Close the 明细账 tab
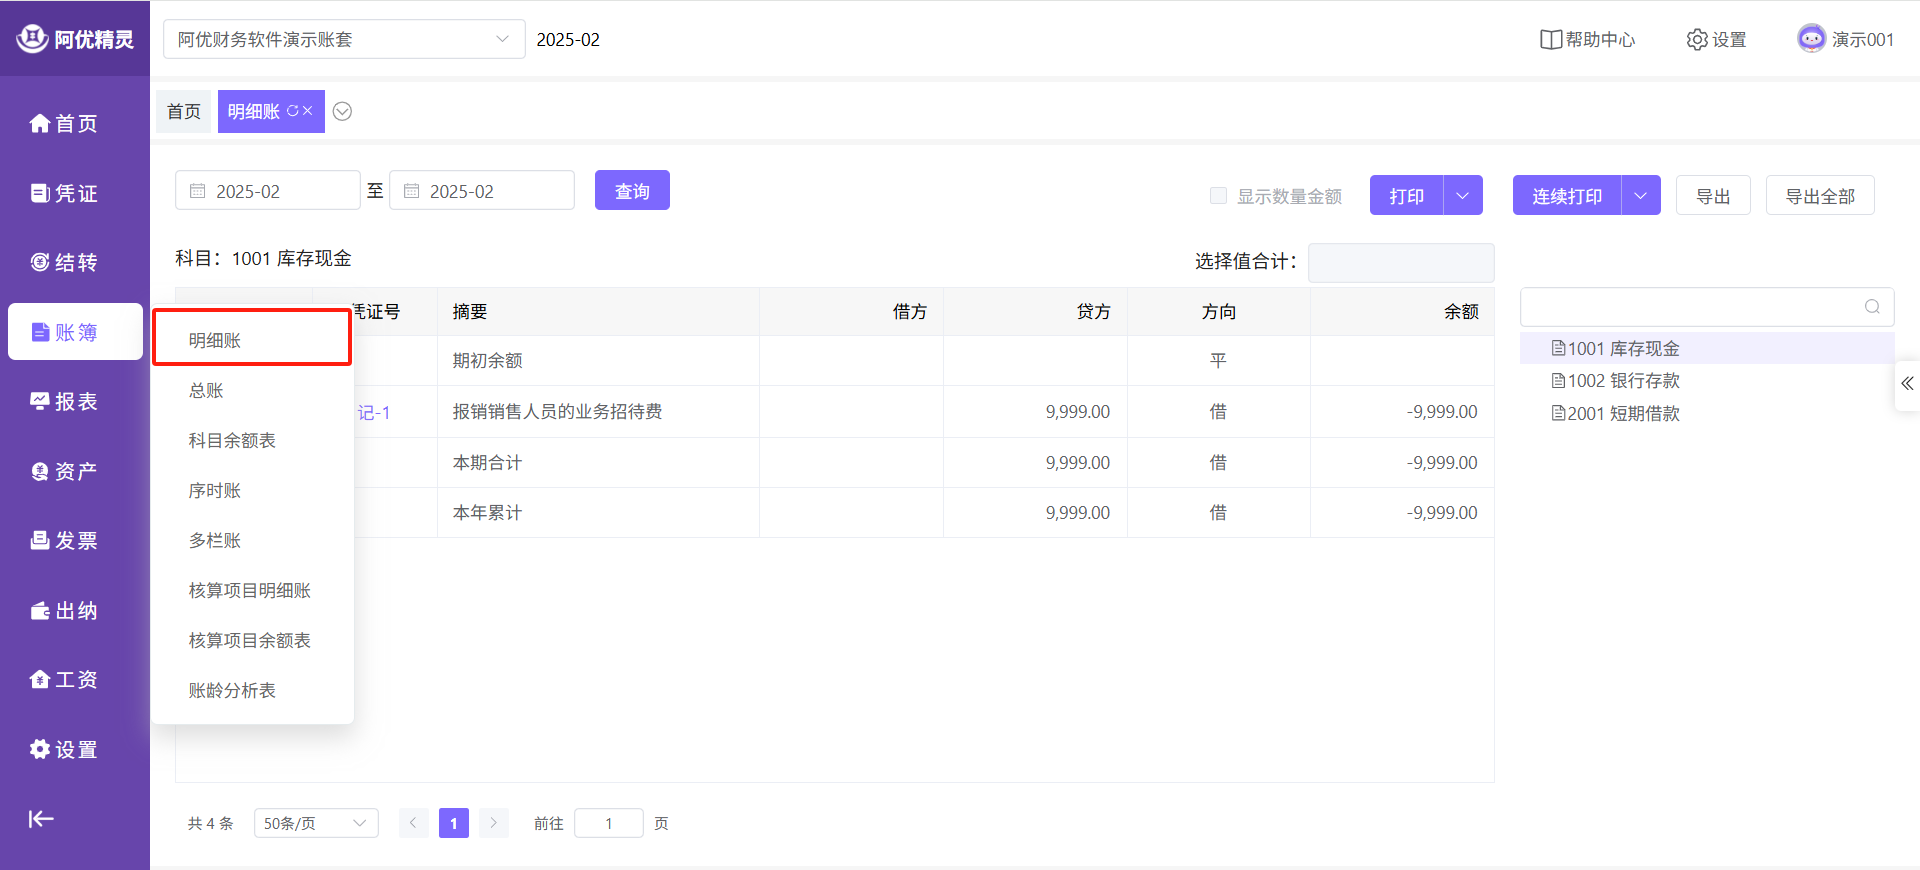 [x=308, y=111]
